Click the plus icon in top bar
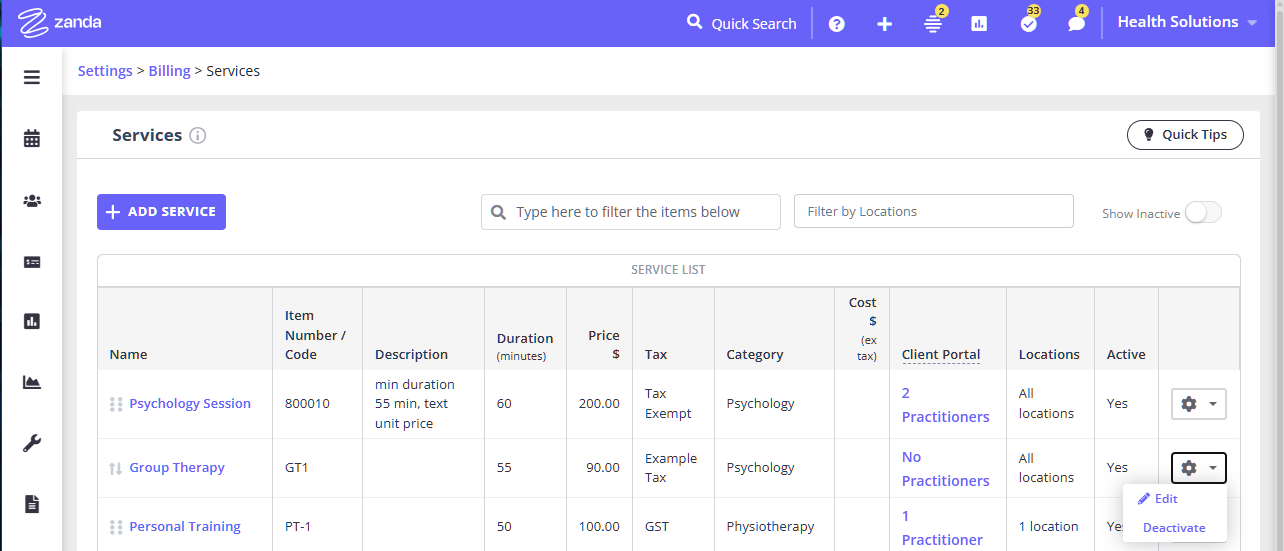This screenshot has height=551, width=1284. (x=885, y=24)
